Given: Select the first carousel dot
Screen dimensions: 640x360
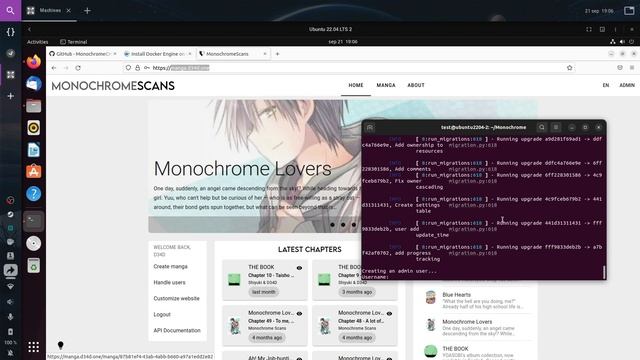Looking at the screenshot, I should point(332,224).
